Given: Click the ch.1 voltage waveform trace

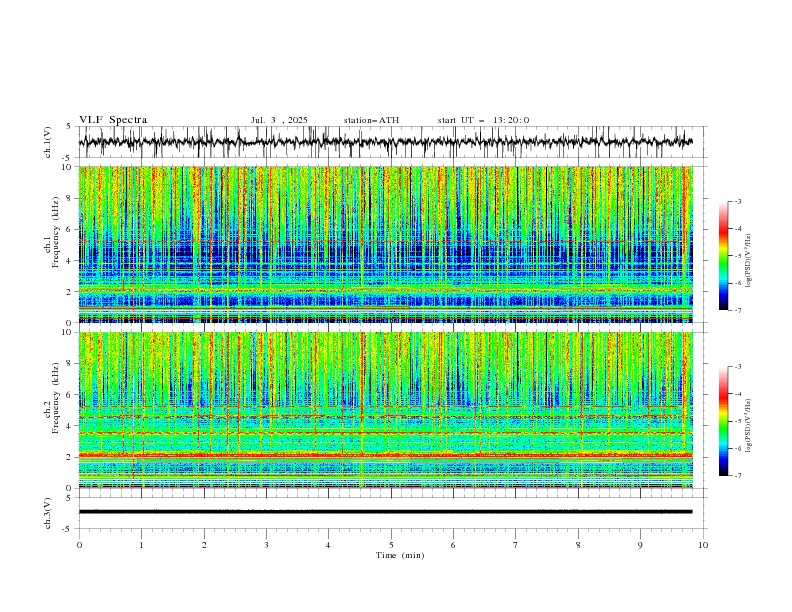Looking at the screenshot, I should (x=385, y=142).
